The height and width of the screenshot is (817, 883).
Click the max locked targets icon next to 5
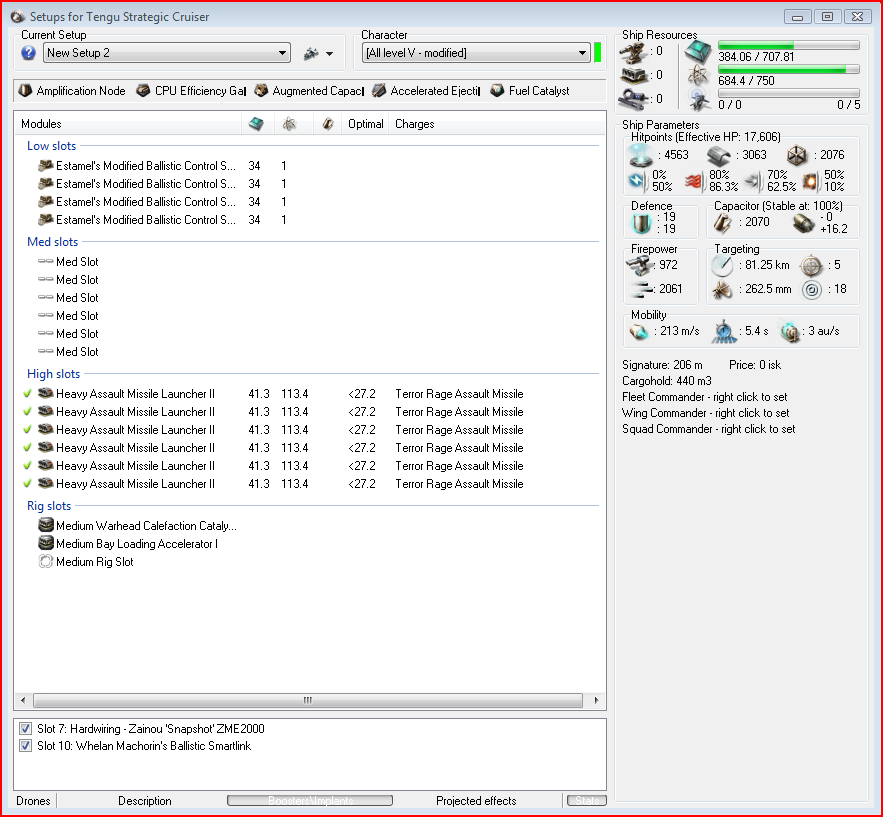(811, 265)
